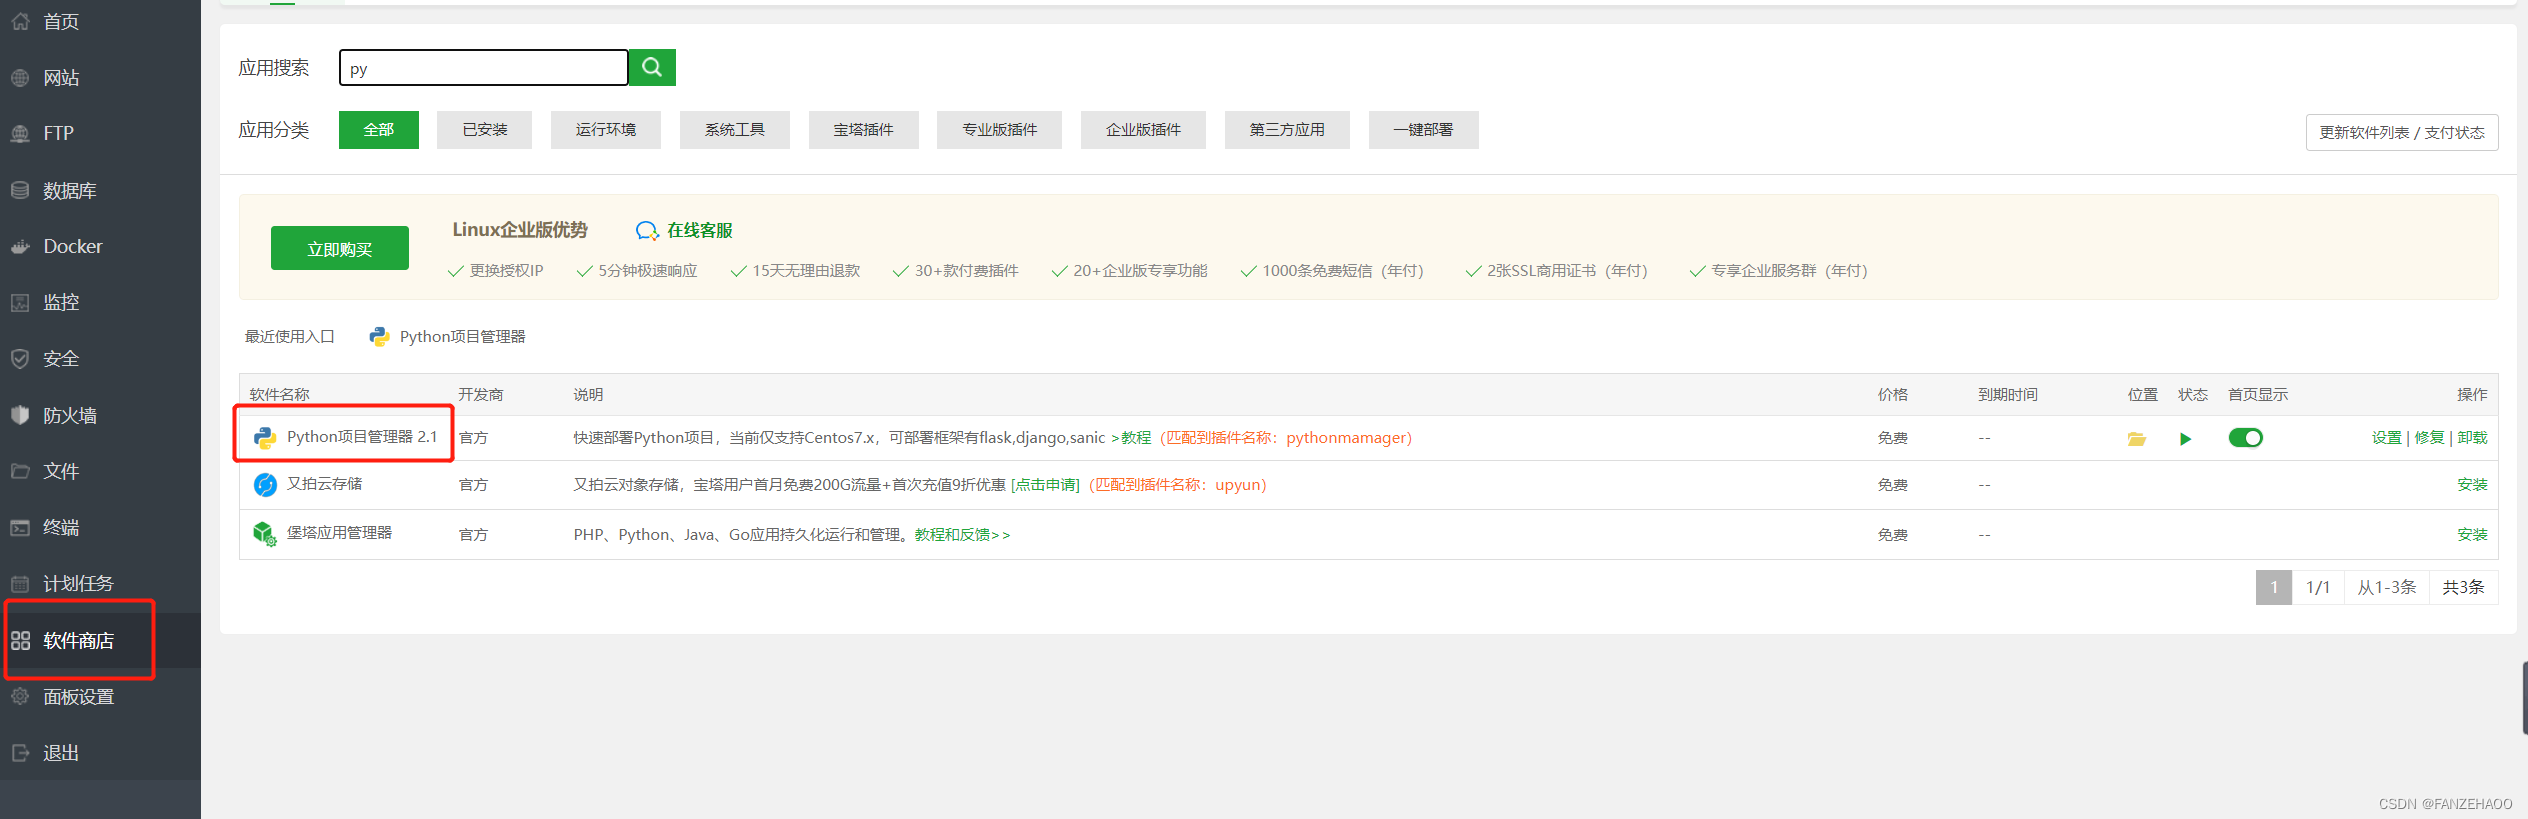Select 运行环境 category
The height and width of the screenshot is (819, 2528).
(606, 130)
